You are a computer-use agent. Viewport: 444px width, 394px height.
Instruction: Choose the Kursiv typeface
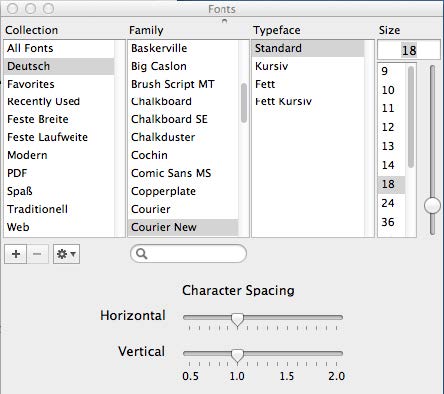pos(308,66)
